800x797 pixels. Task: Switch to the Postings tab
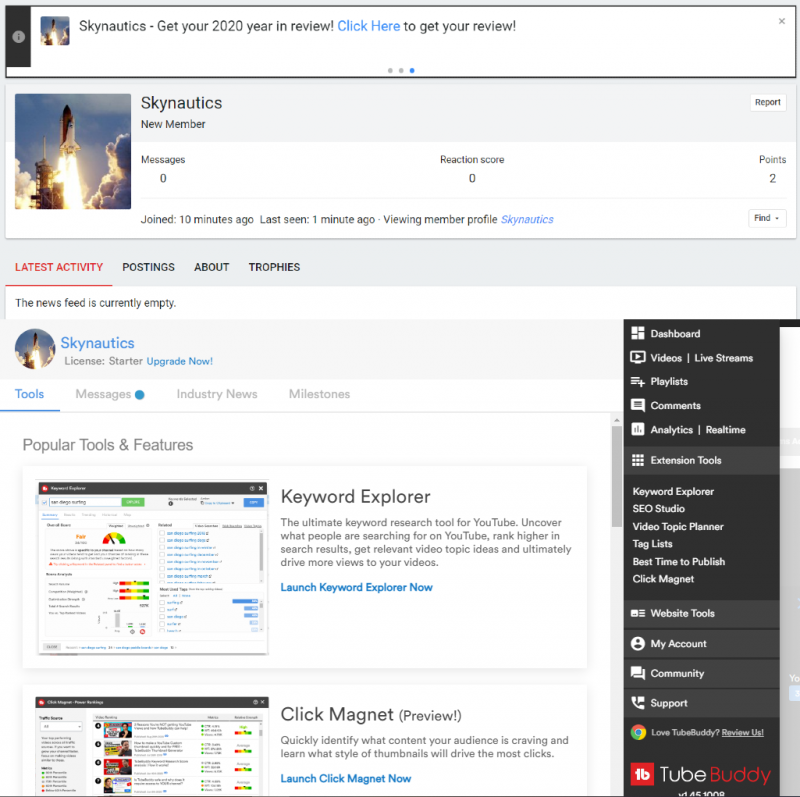pos(148,267)
